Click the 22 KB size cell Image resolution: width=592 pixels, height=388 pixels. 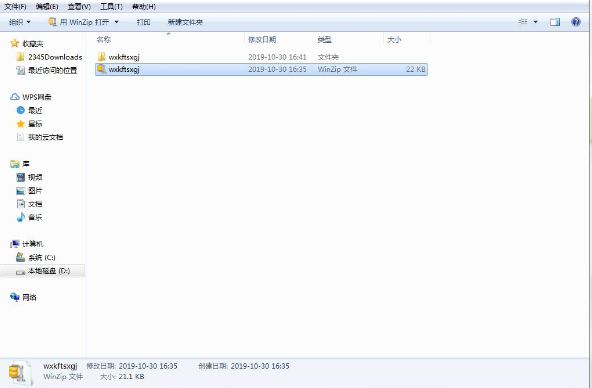tap(415, 69)
